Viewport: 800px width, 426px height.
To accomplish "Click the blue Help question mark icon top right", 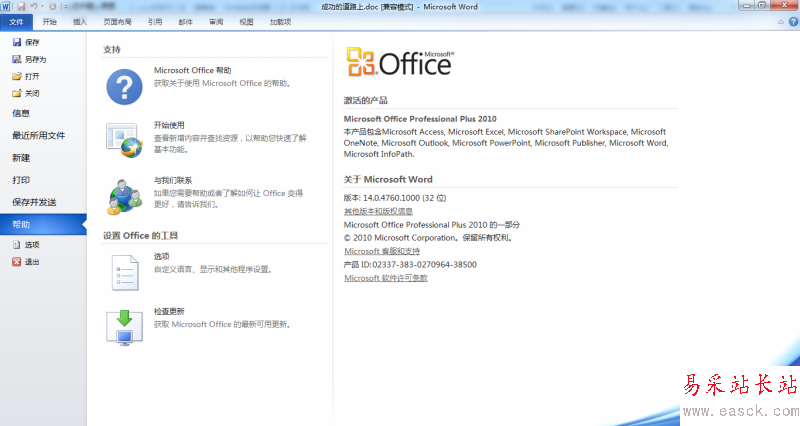I will pyautogui.click(x=793, y=22).
